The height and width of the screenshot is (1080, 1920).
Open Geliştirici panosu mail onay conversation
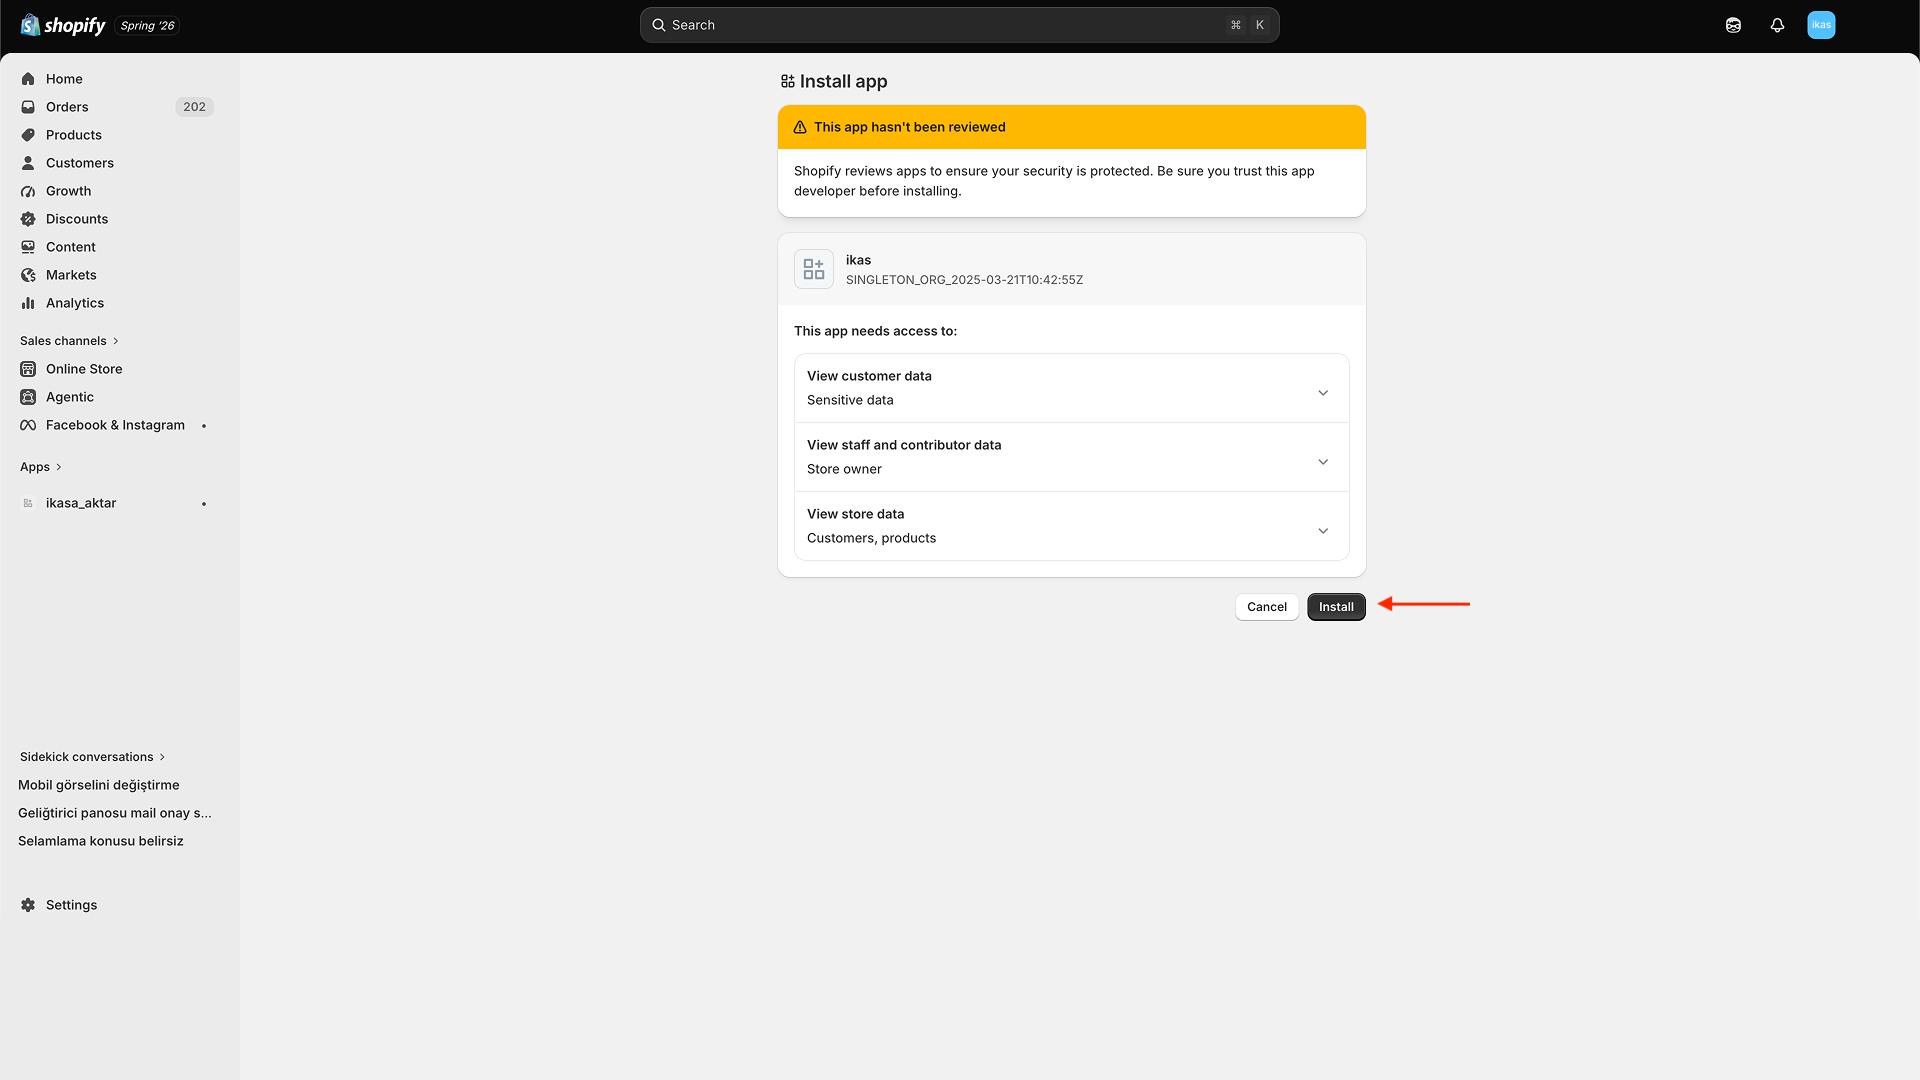115,813
